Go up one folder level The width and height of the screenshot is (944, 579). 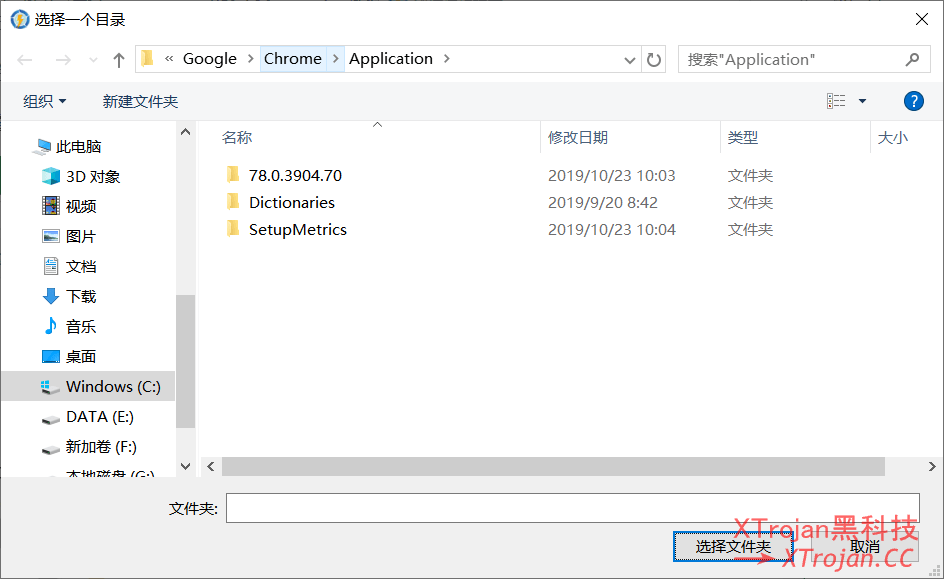(119, 60)
